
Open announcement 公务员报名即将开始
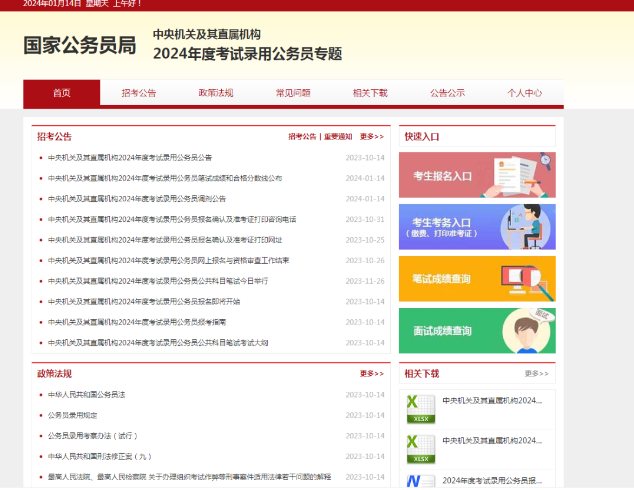pos(144,302)
